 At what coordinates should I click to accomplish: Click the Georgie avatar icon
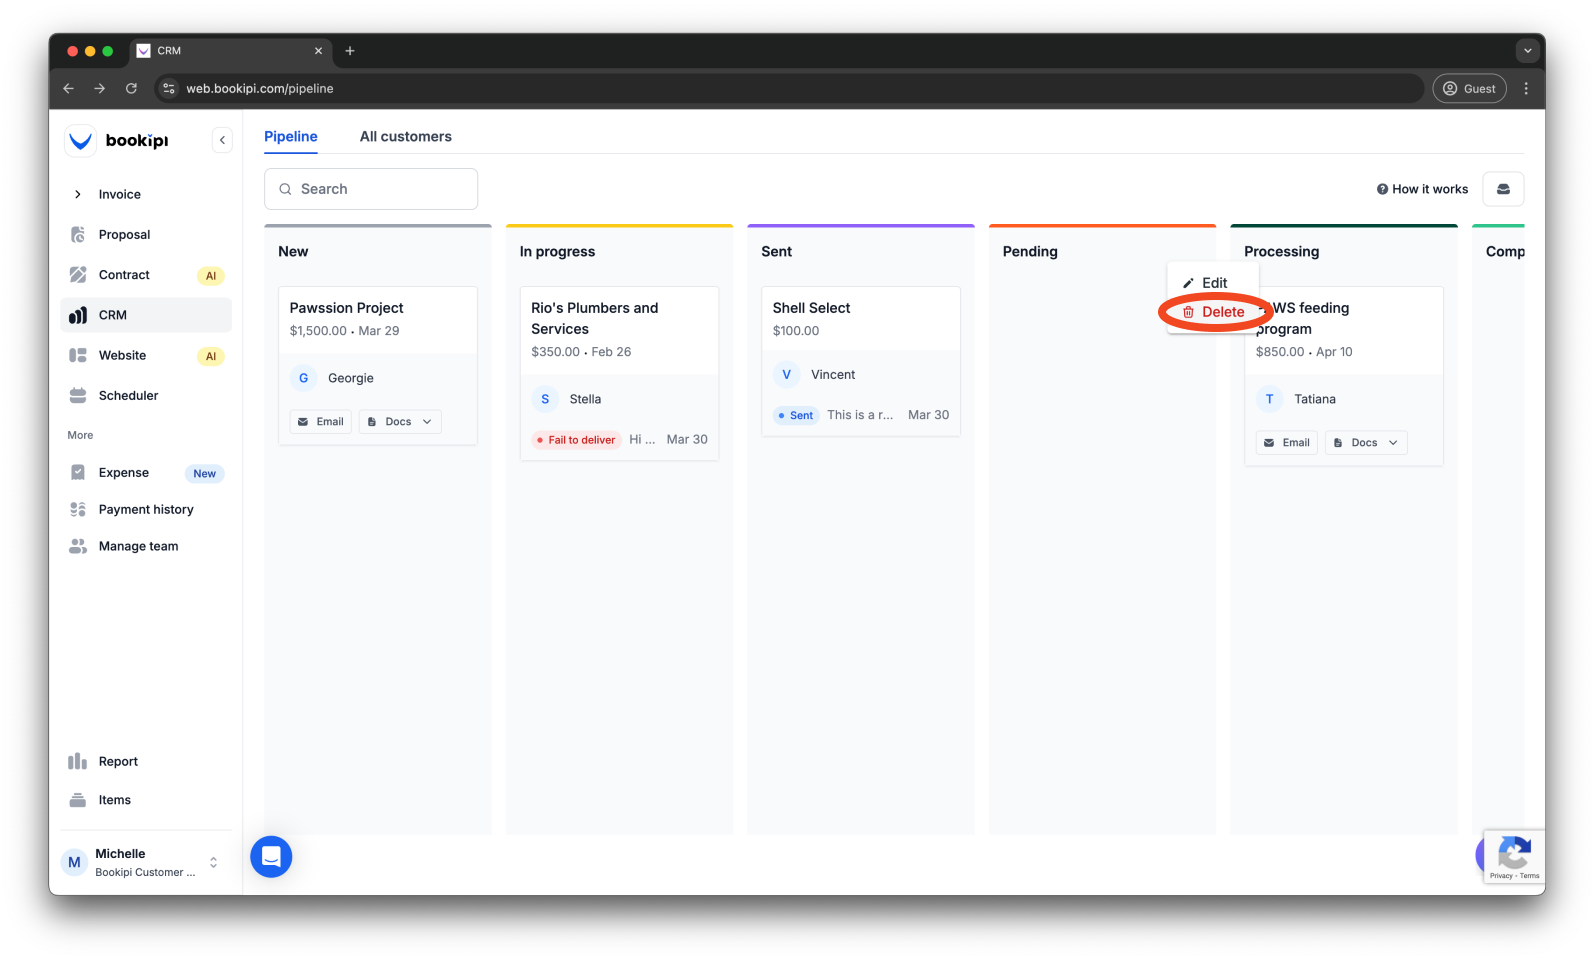pos(304,378)
